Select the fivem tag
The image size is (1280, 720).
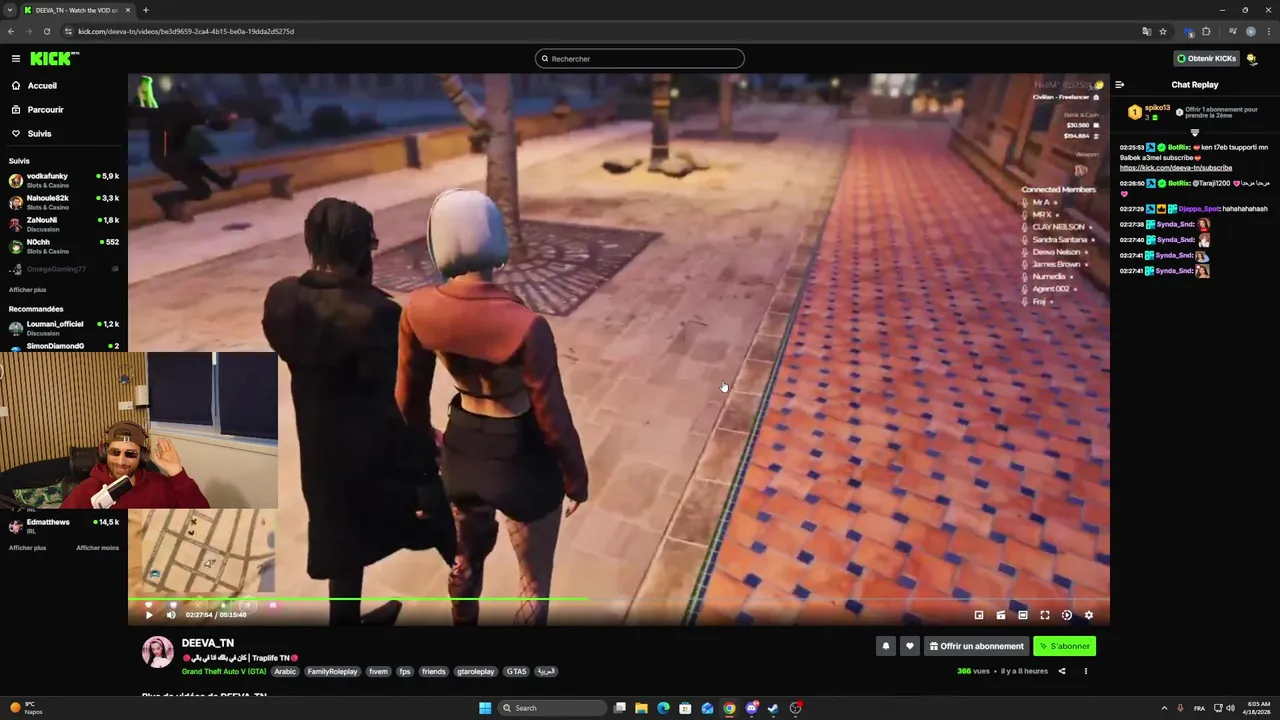[378, 671]
